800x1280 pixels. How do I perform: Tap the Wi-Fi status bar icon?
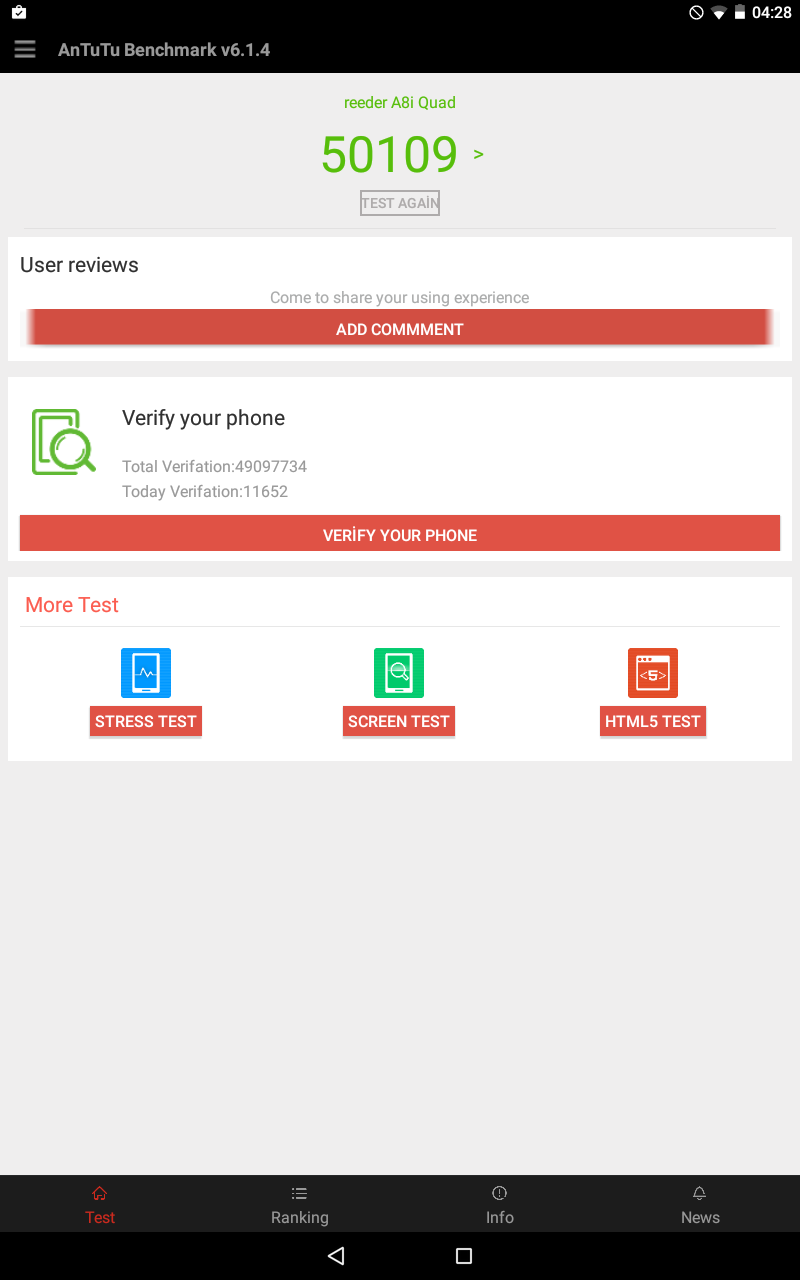tap(719, 12)
